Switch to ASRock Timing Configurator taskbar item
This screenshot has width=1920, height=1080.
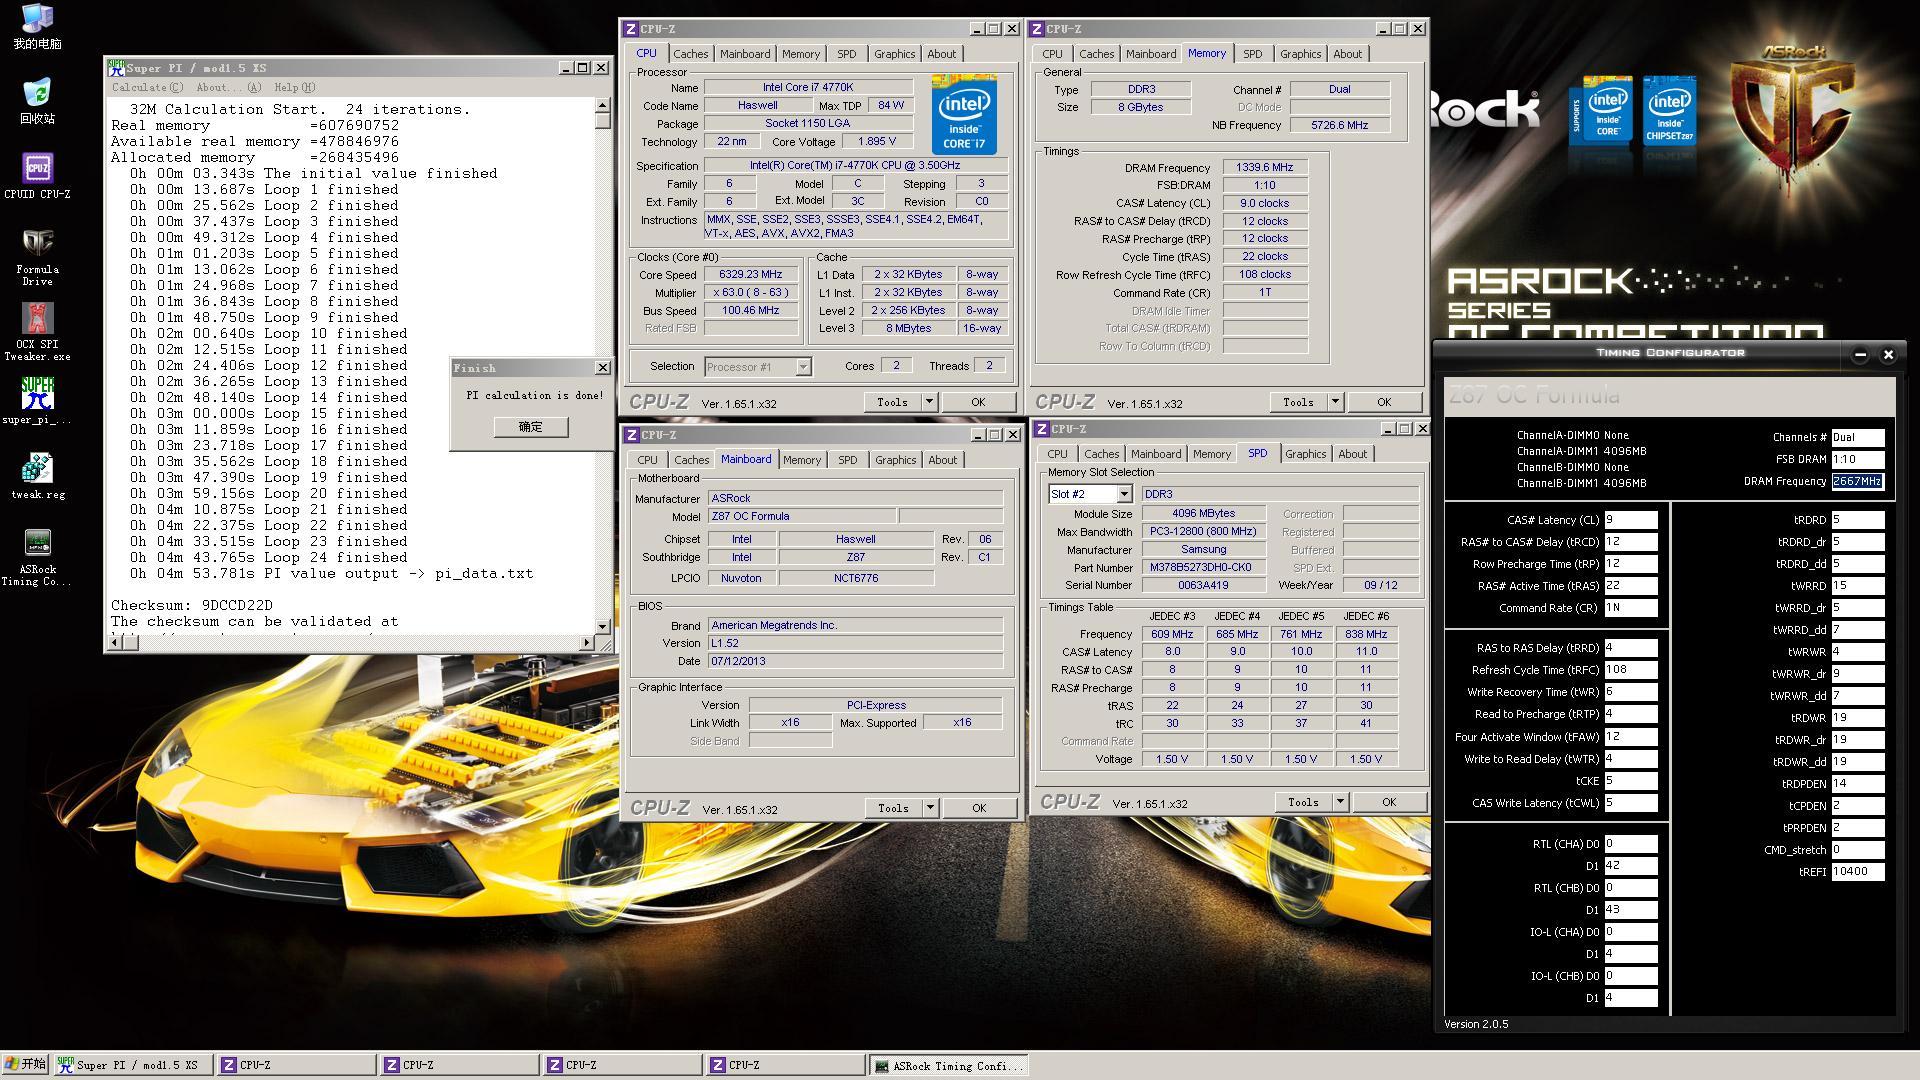[x=949, y=1065]
